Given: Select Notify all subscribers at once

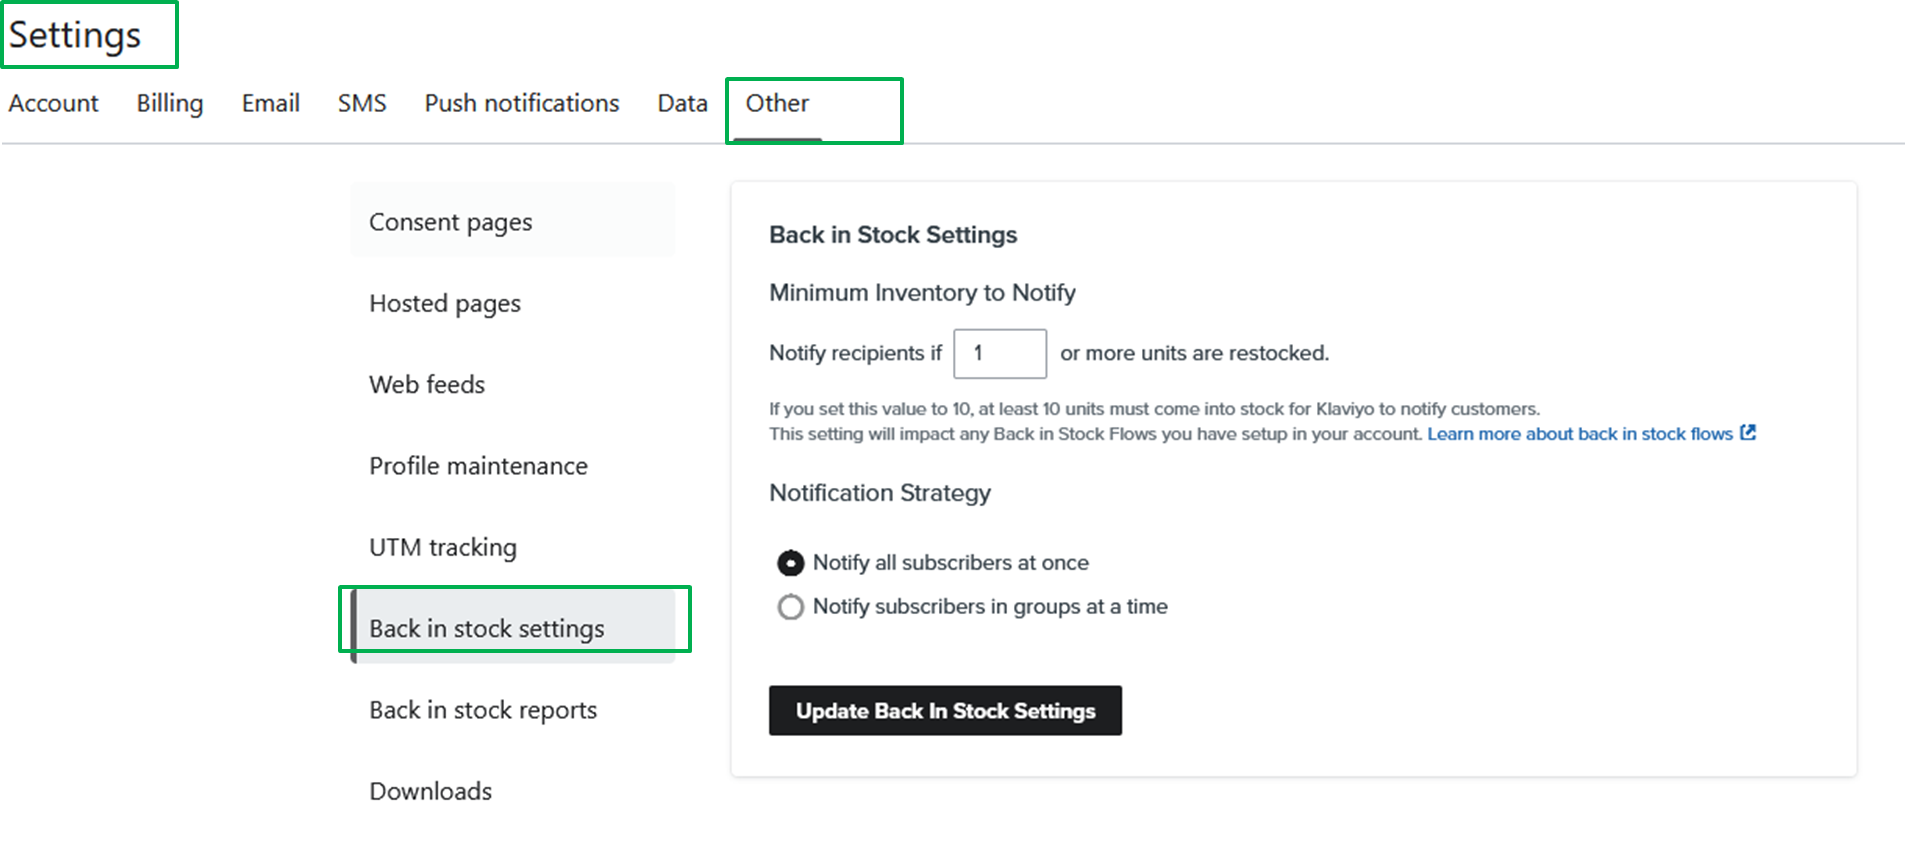Looking at the screenshot, I should pyautogui.click(x=791, y=563).
